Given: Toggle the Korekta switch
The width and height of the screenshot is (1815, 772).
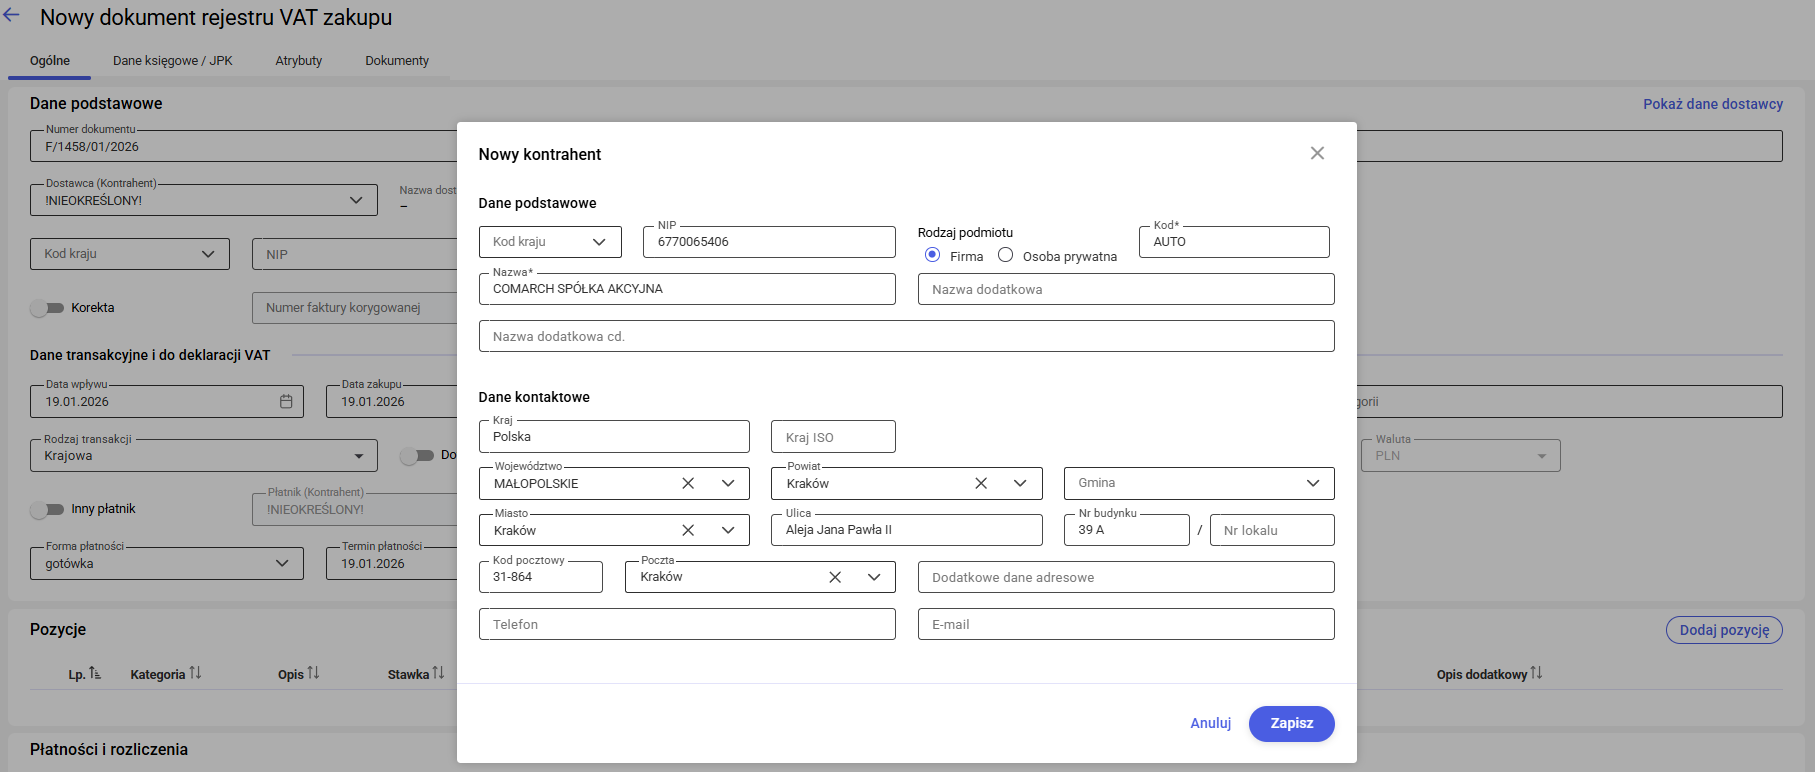Looking at the screenshot, I should (x=47, y=308).
